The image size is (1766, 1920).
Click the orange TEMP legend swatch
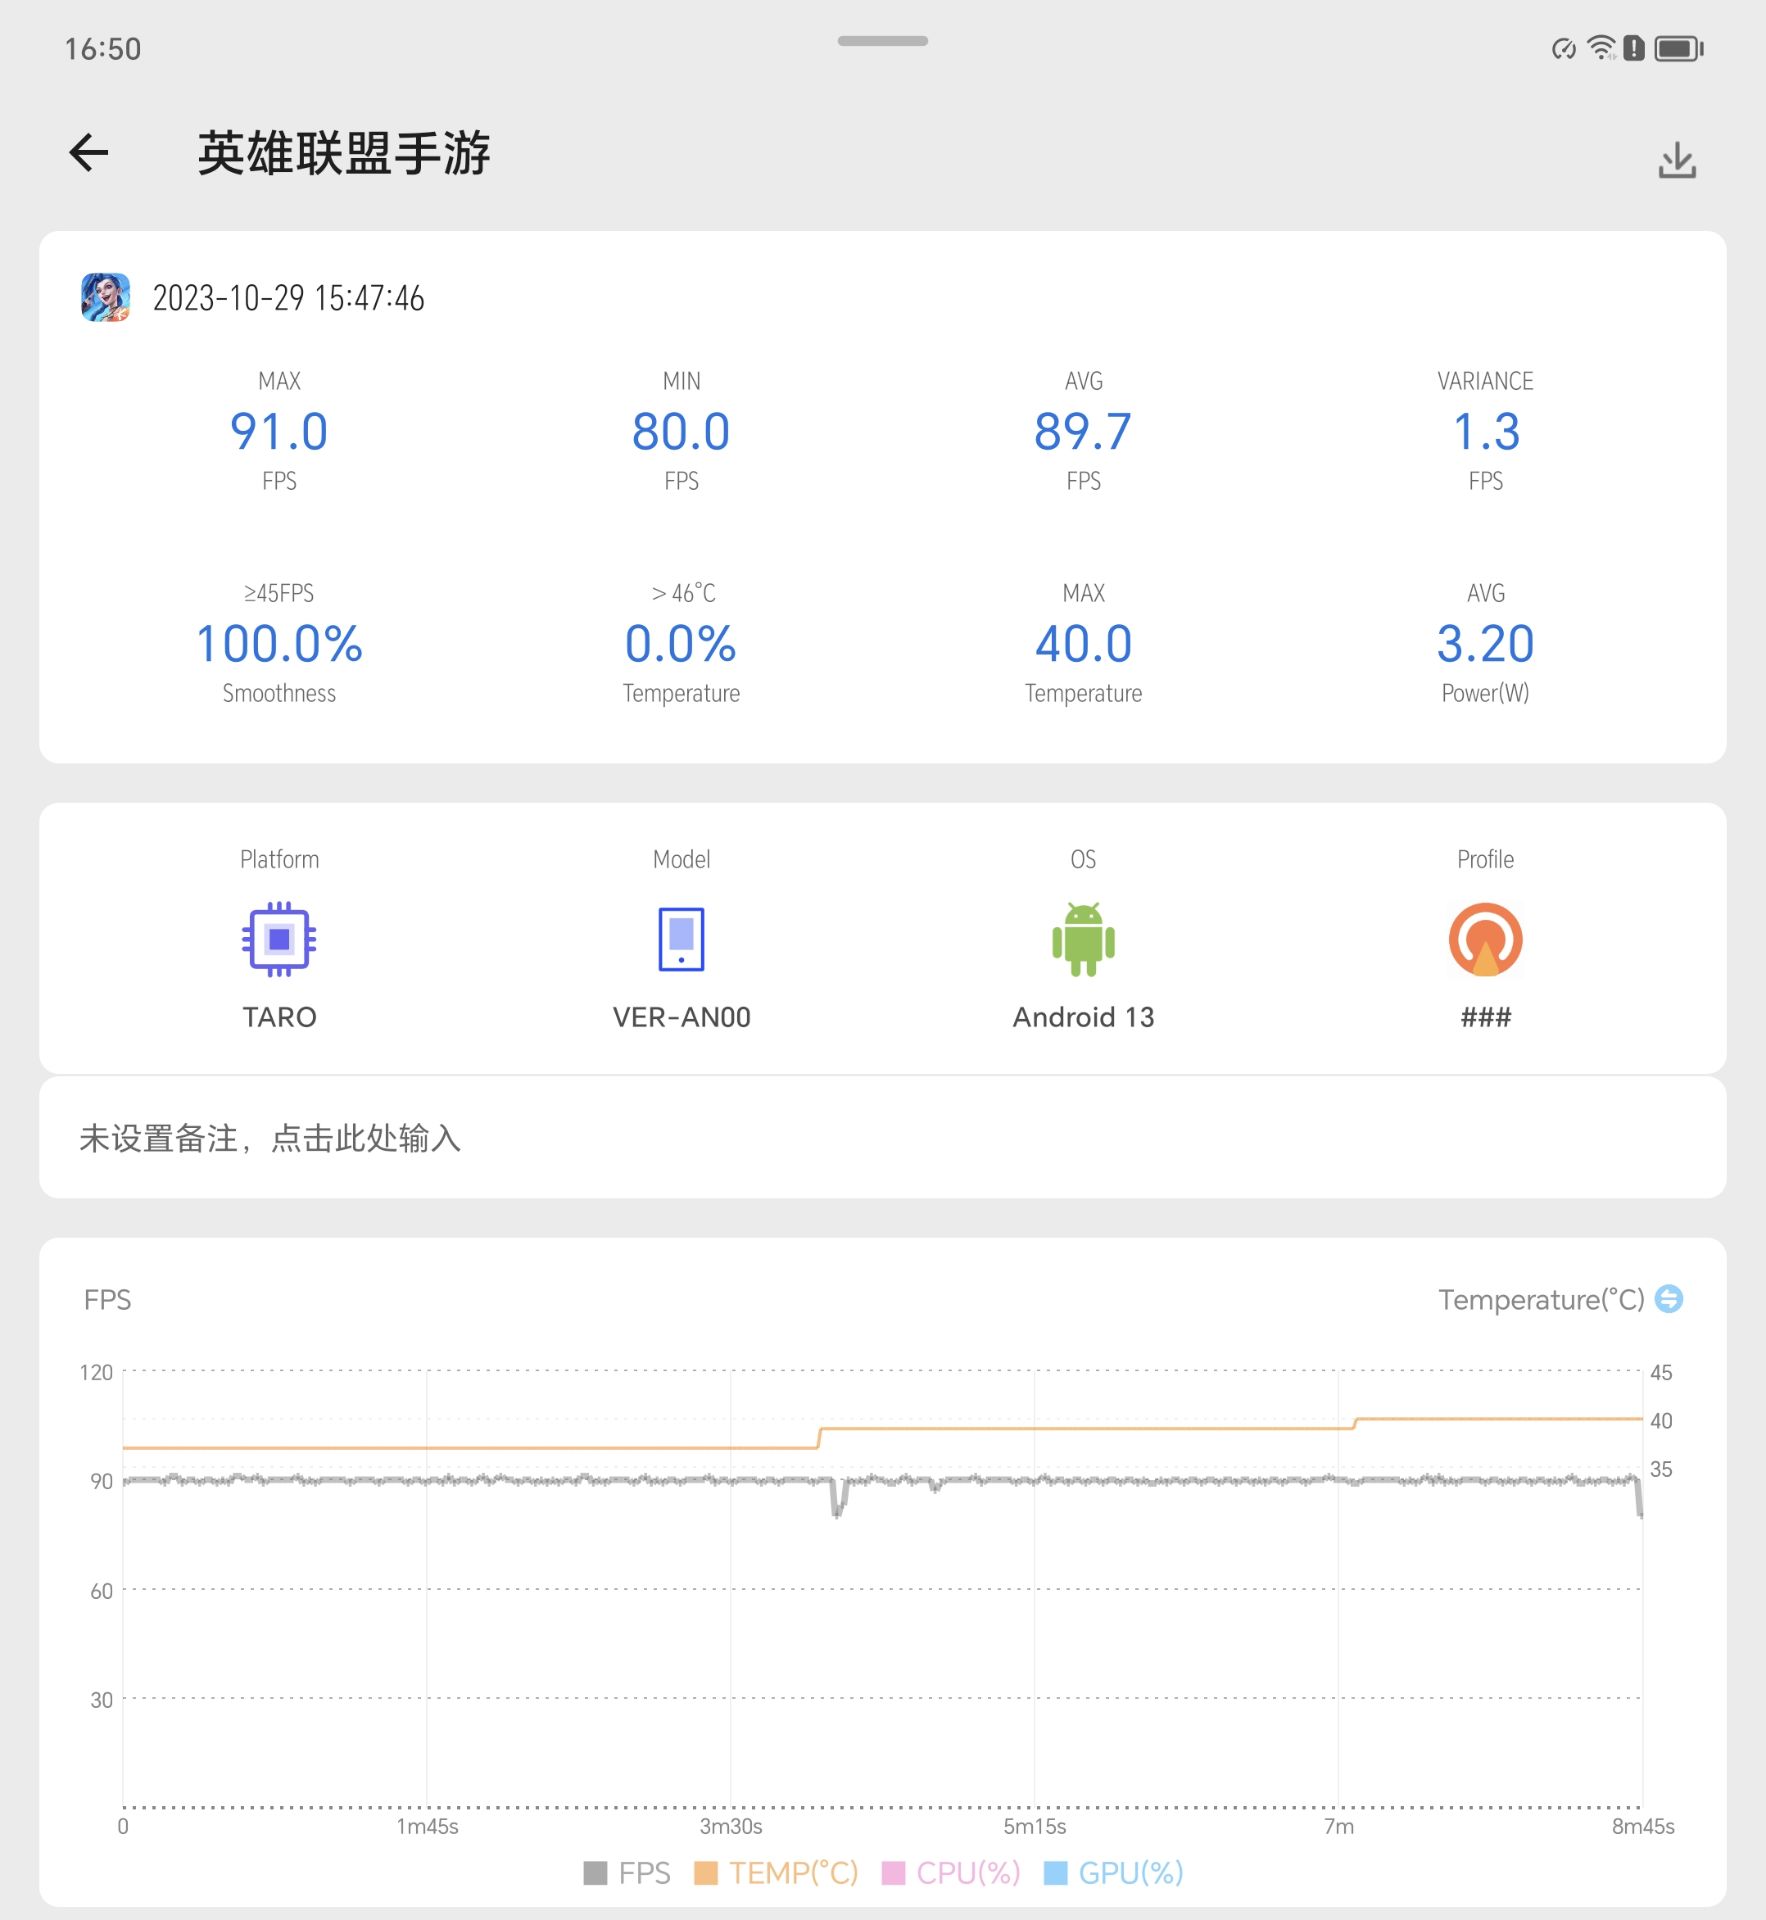[706, 1873]
